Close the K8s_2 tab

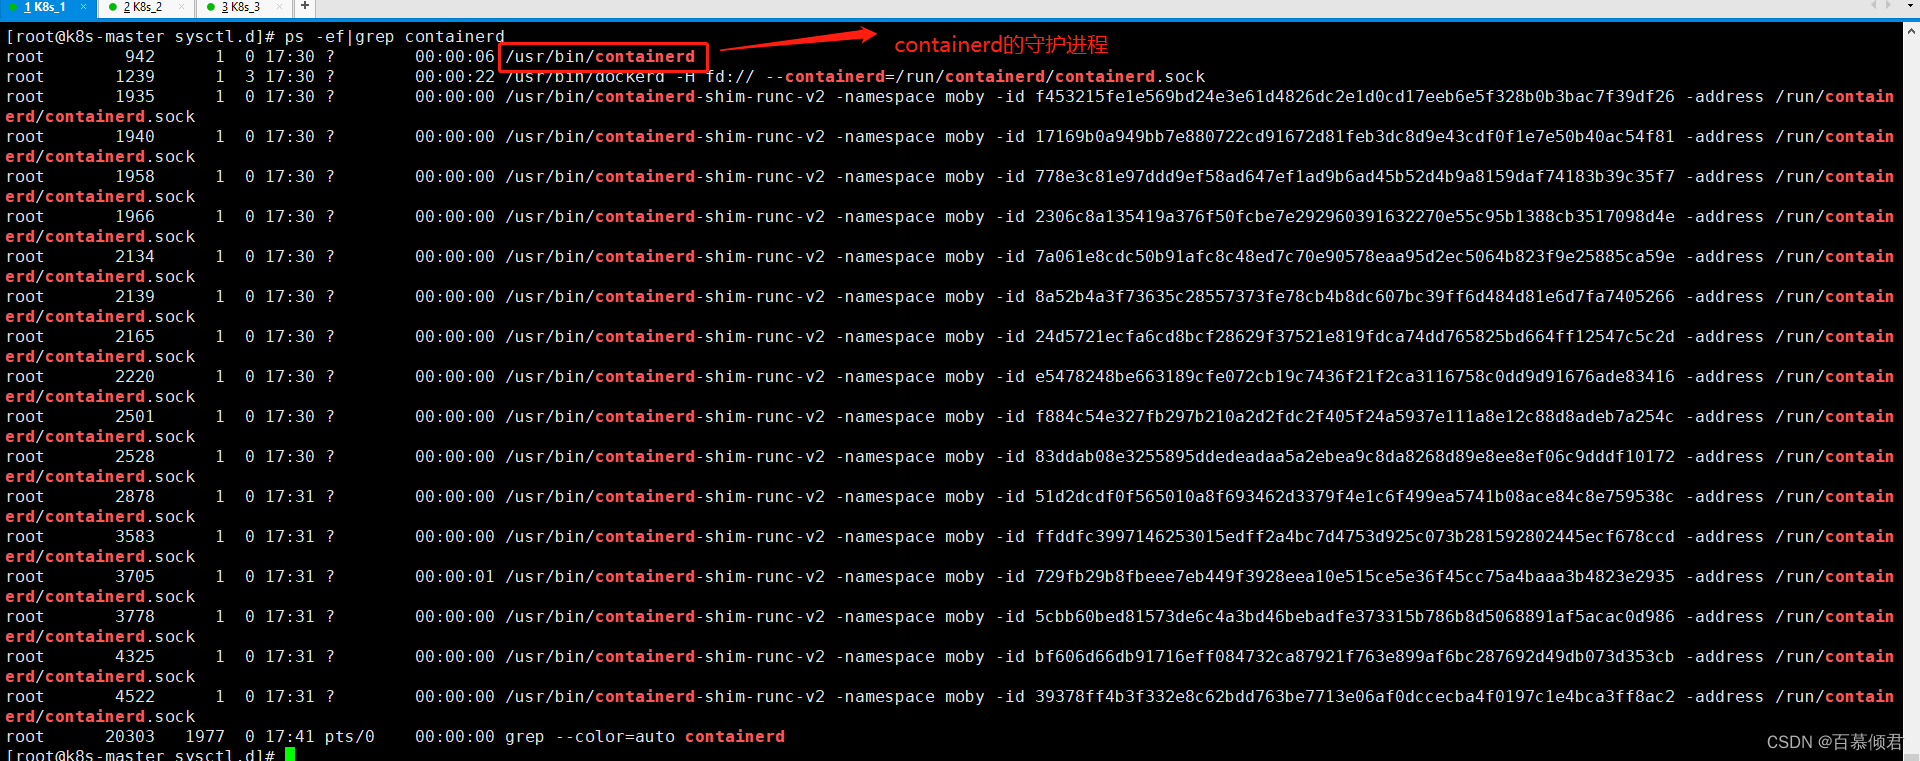pyautogui.click(x=181, y=7)
